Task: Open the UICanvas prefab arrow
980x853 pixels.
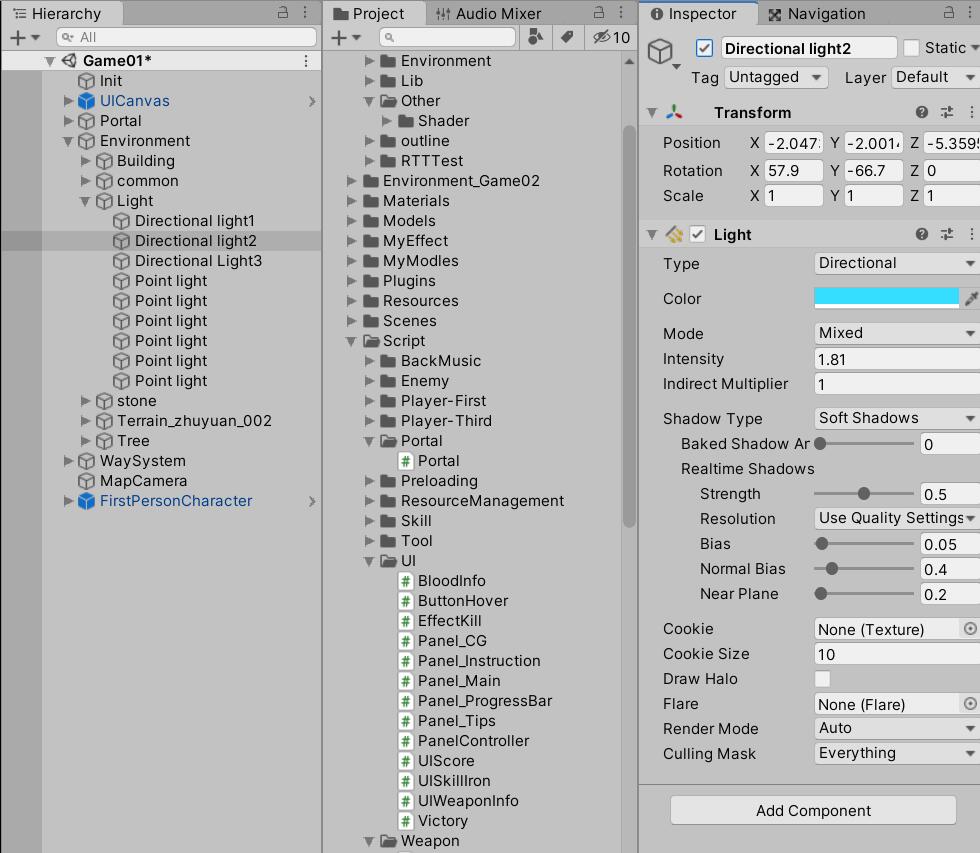Action: pos(312,101)
